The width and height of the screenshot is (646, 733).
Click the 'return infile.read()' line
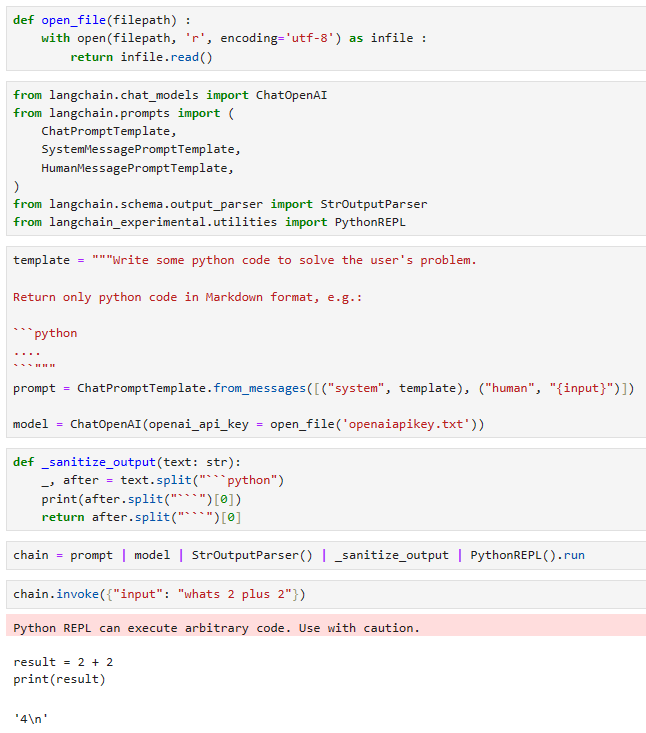click(x=141, y=57)
